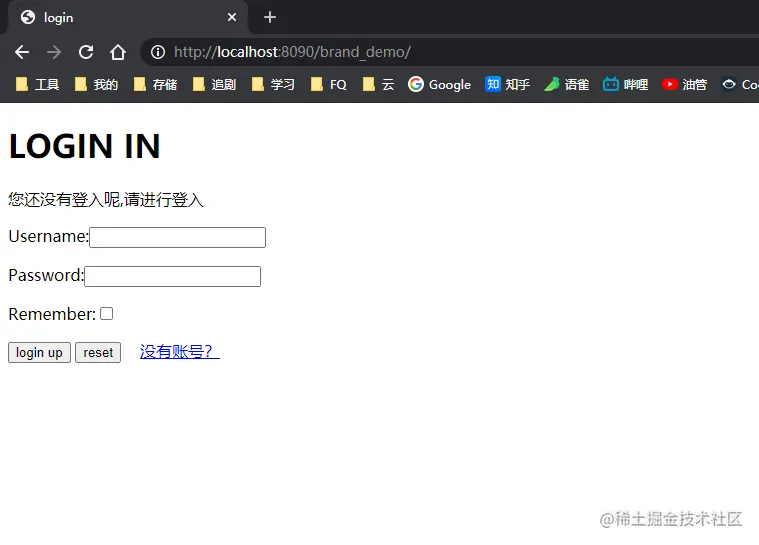Screen dimensions: 759x545
Task: Open a new tab with the plus button
Action: point(270,17)
